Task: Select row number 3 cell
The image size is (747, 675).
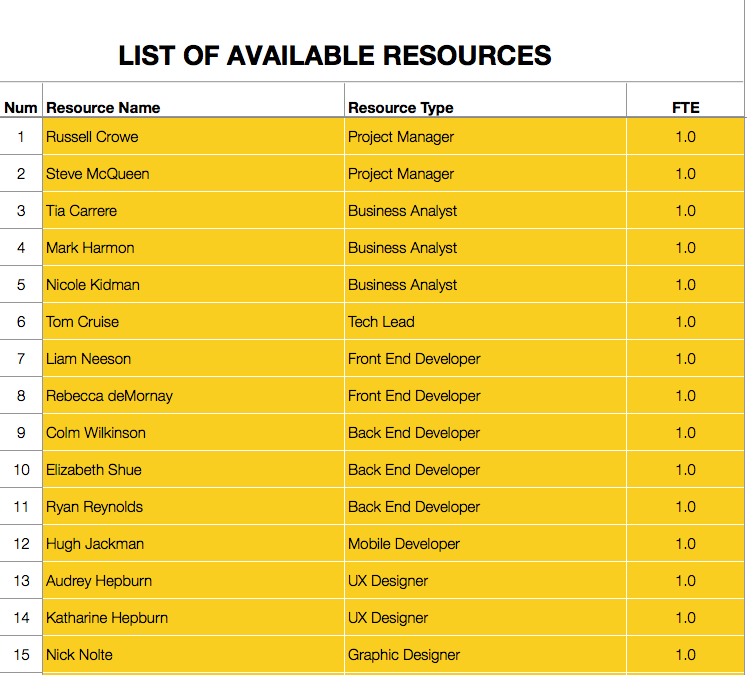Action: pos(21,211)
